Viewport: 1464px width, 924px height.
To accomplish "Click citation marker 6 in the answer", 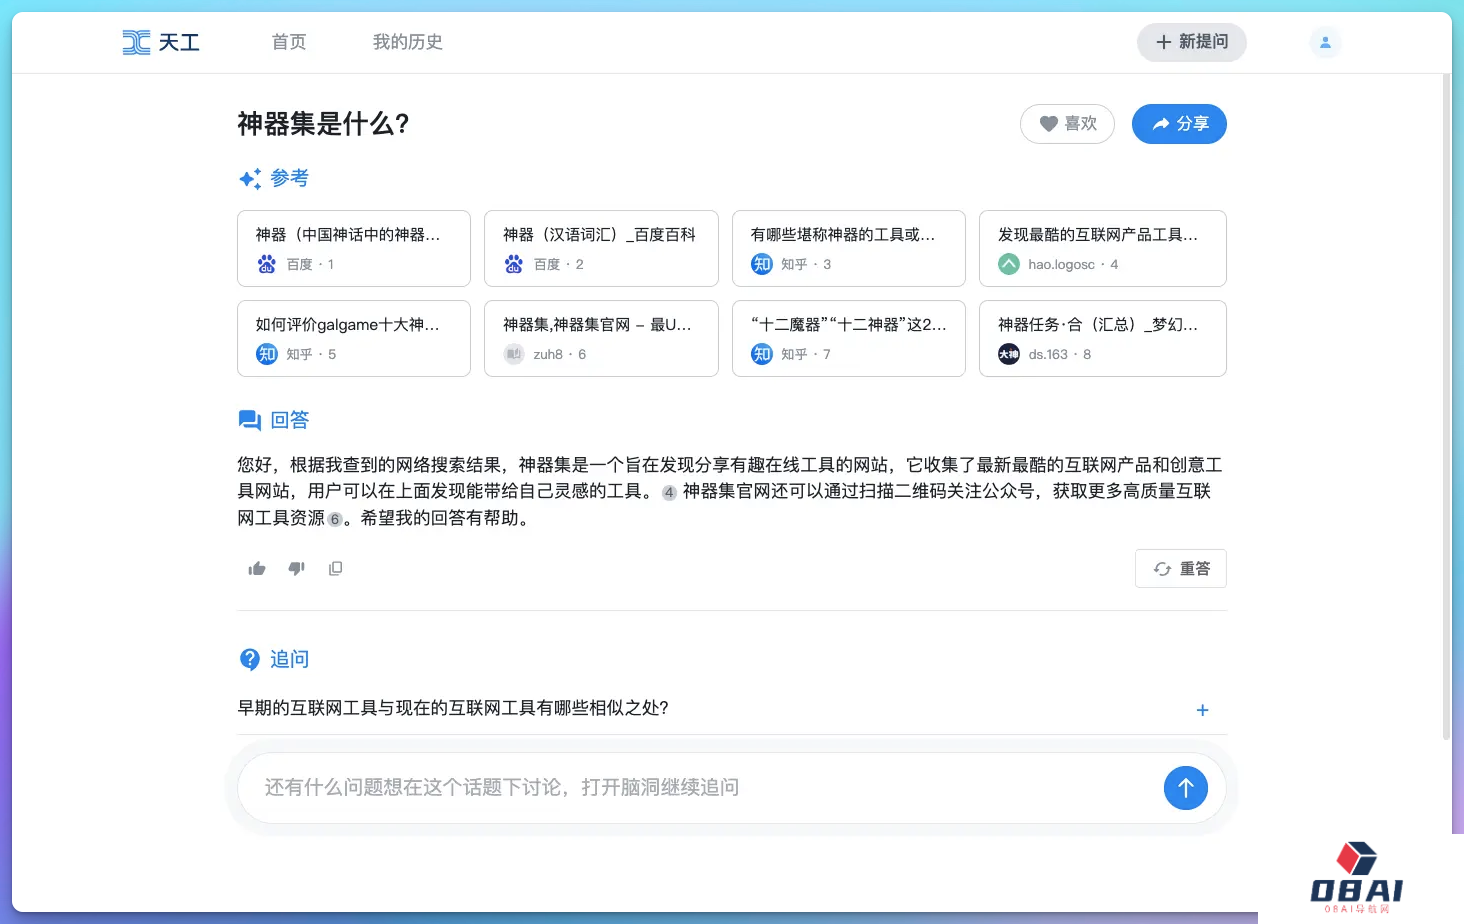I will click(335, 519).
